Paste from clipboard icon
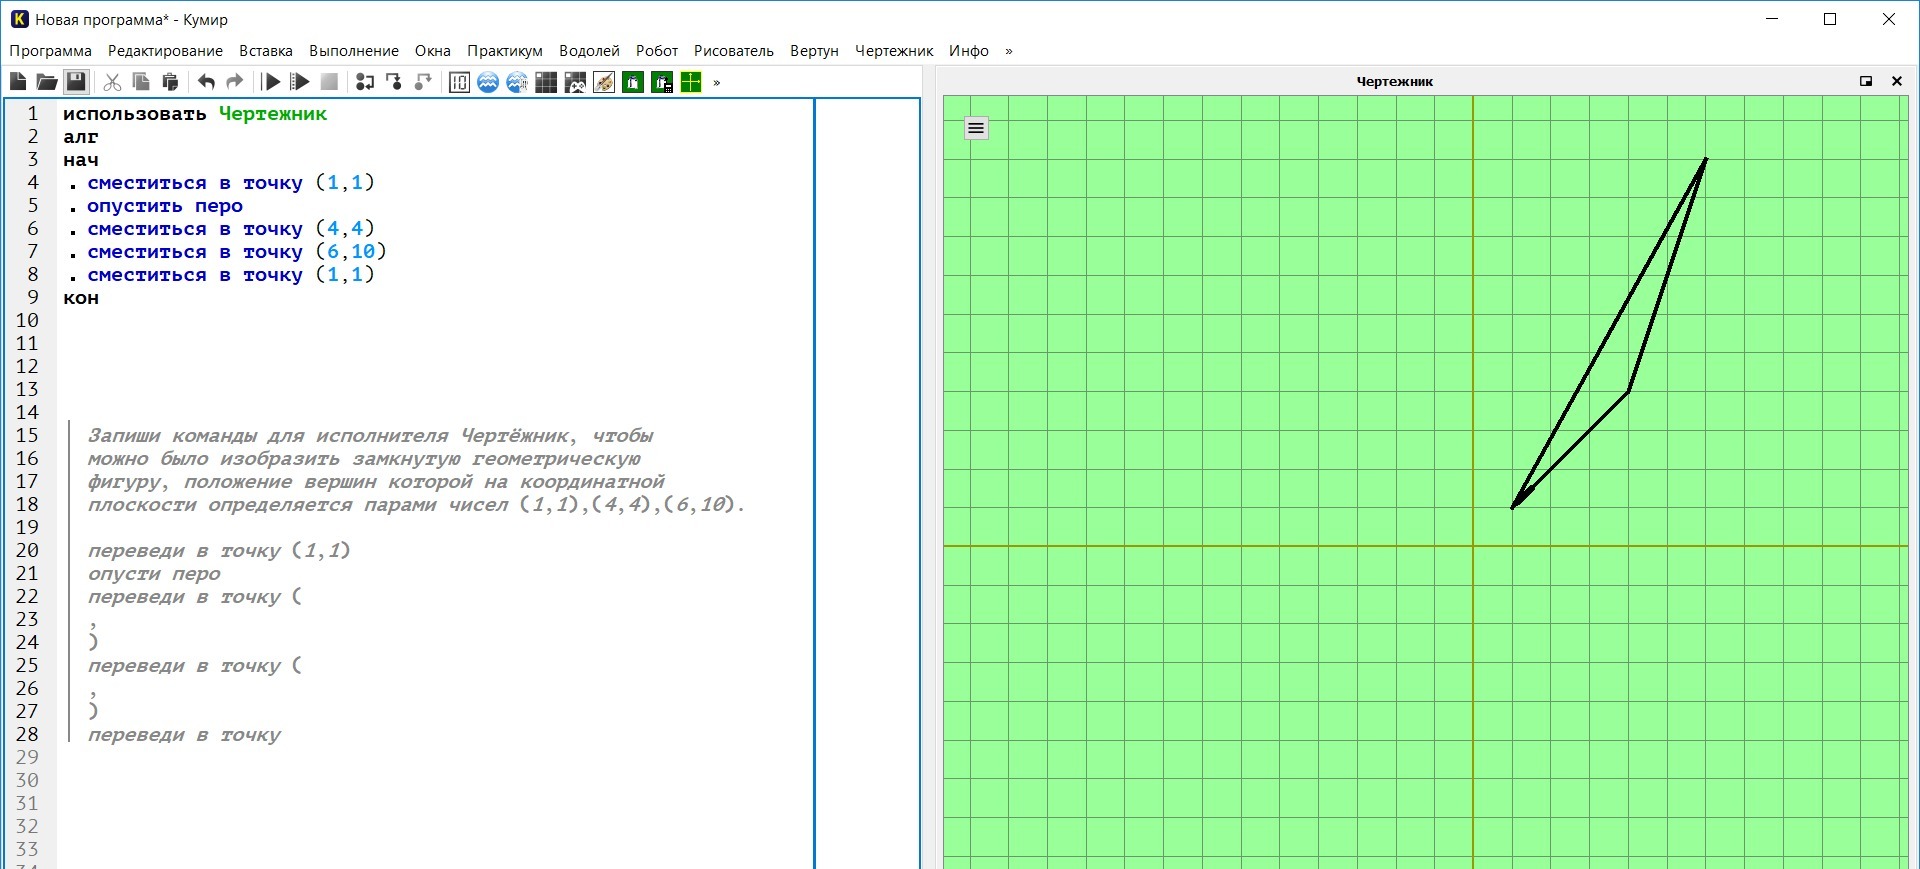The height and width of the screenshot is (869, 1920). click(x=170, y=82)
